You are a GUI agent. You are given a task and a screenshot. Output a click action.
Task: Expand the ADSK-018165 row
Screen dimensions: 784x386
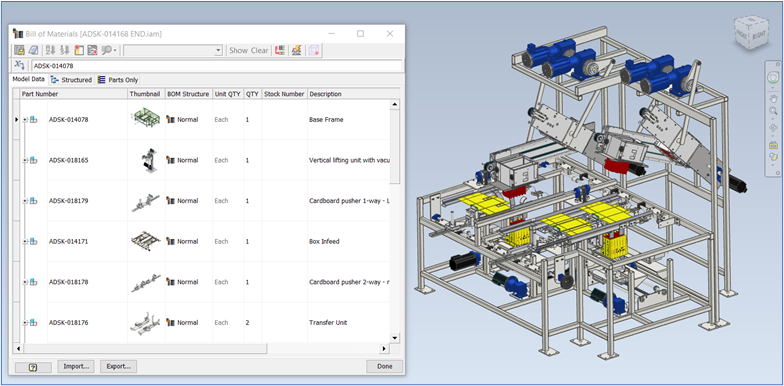coord(25,160)
